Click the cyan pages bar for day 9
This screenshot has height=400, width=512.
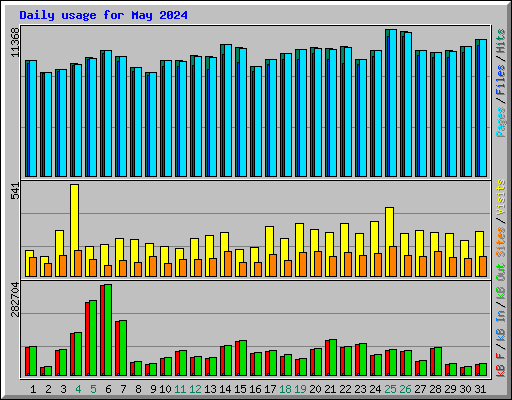(153, 124)
